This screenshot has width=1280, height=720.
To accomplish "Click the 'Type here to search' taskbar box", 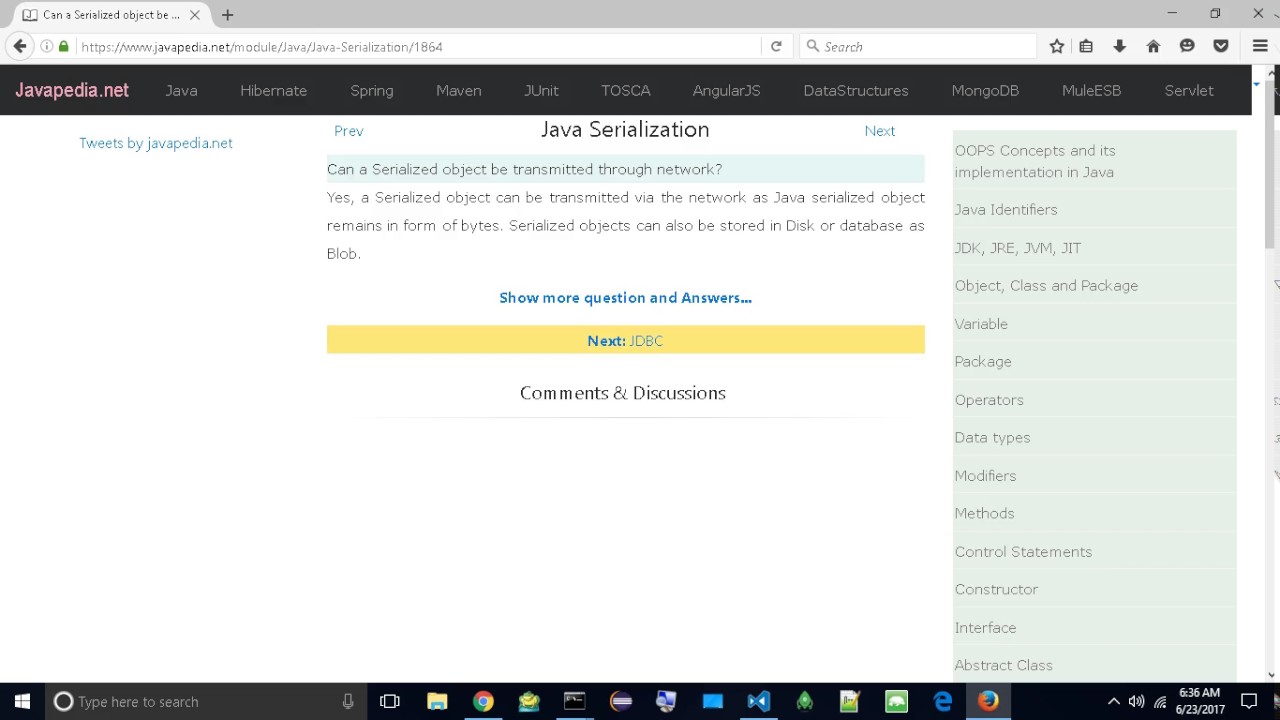I will click(205, 701).
